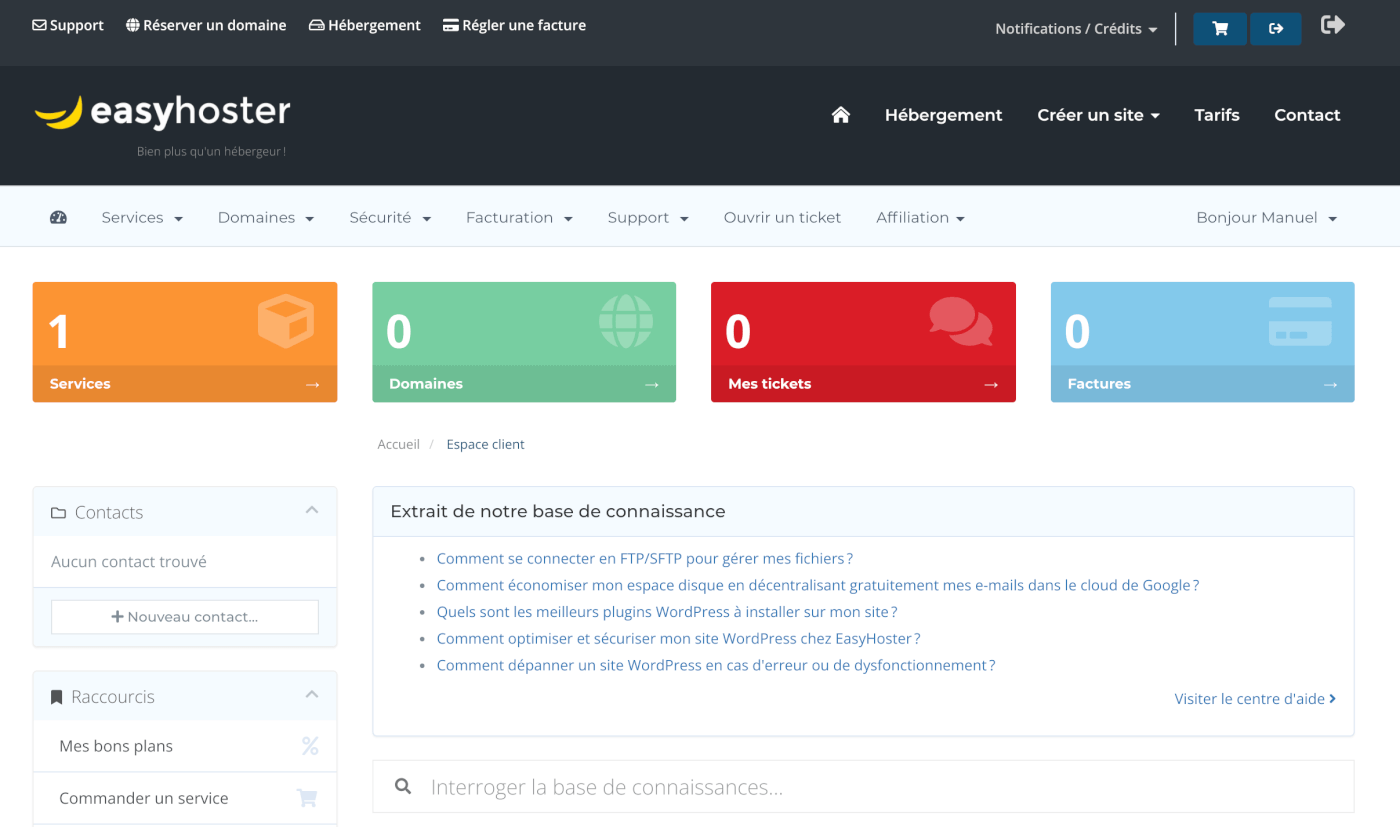Click the Nouveau contact button
This screenshot has height=827, width=1400.
pos(184,617)
